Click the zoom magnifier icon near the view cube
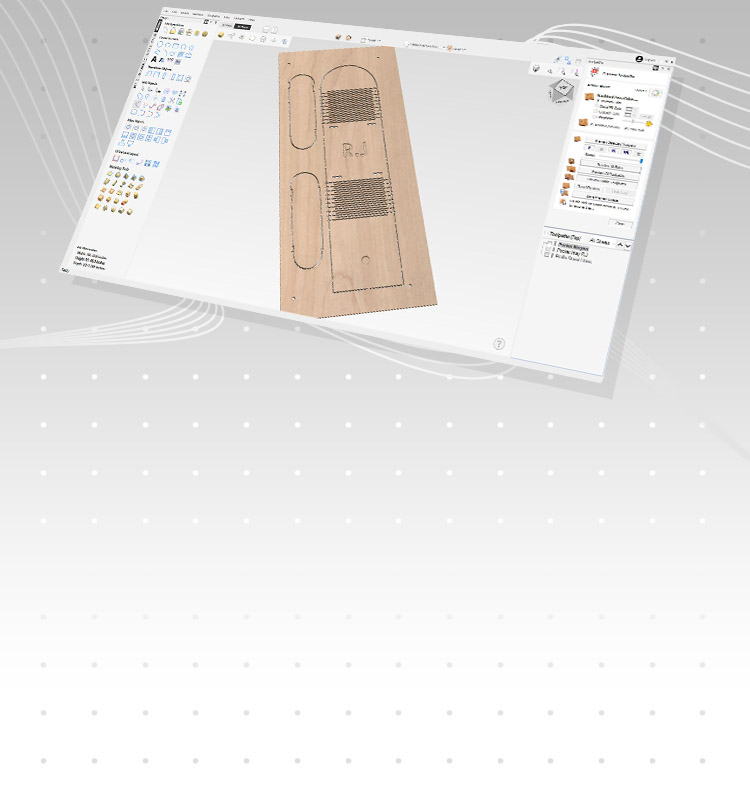Viewport: 750px width, 800px height. [x=550, y=71]
